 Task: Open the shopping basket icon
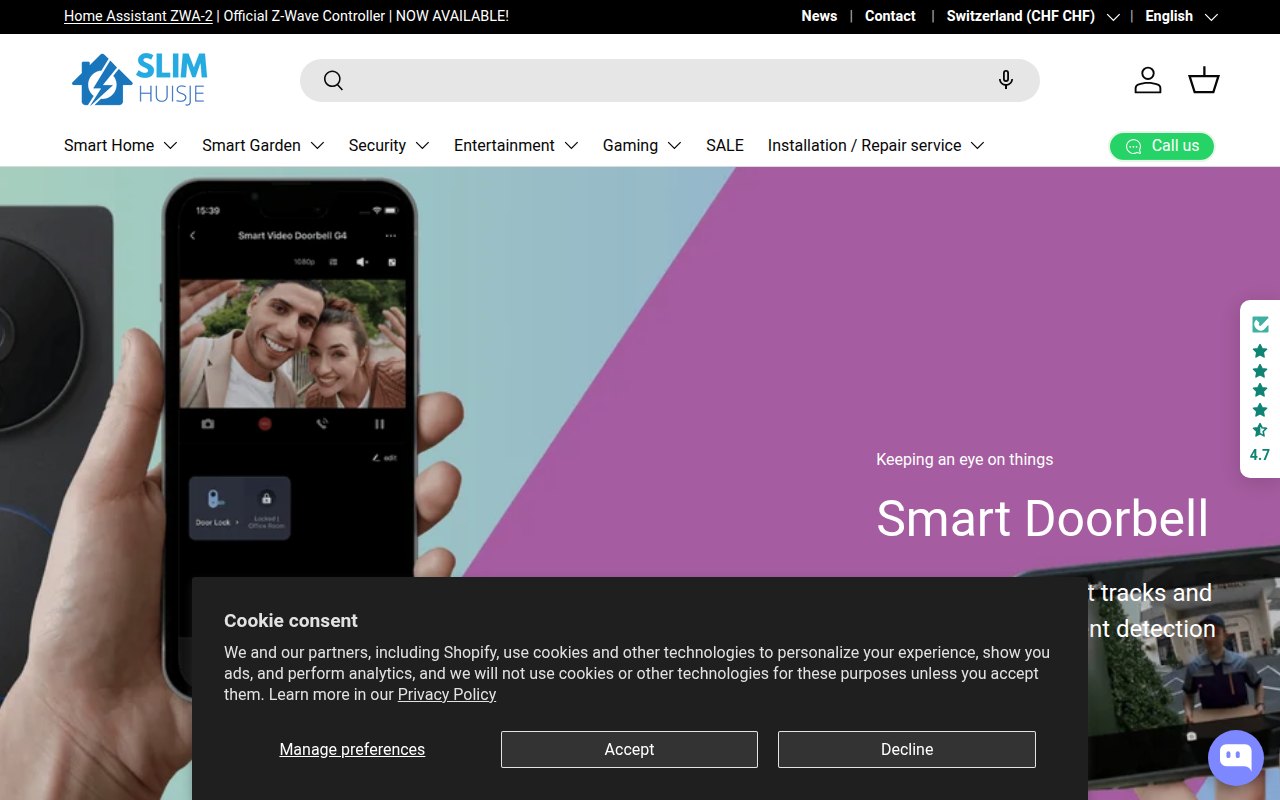pyautogui.click(x=1204, y=80)
